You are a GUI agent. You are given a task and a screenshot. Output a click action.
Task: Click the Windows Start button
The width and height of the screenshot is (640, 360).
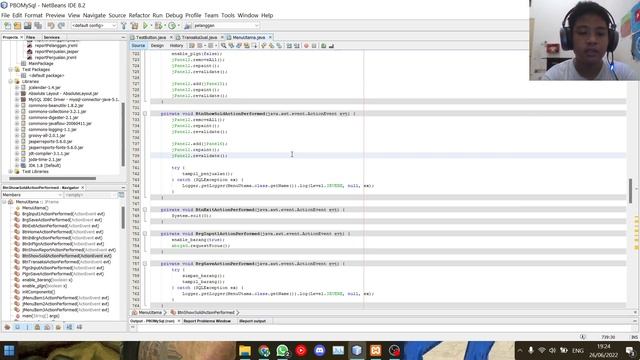click(9, 351)
